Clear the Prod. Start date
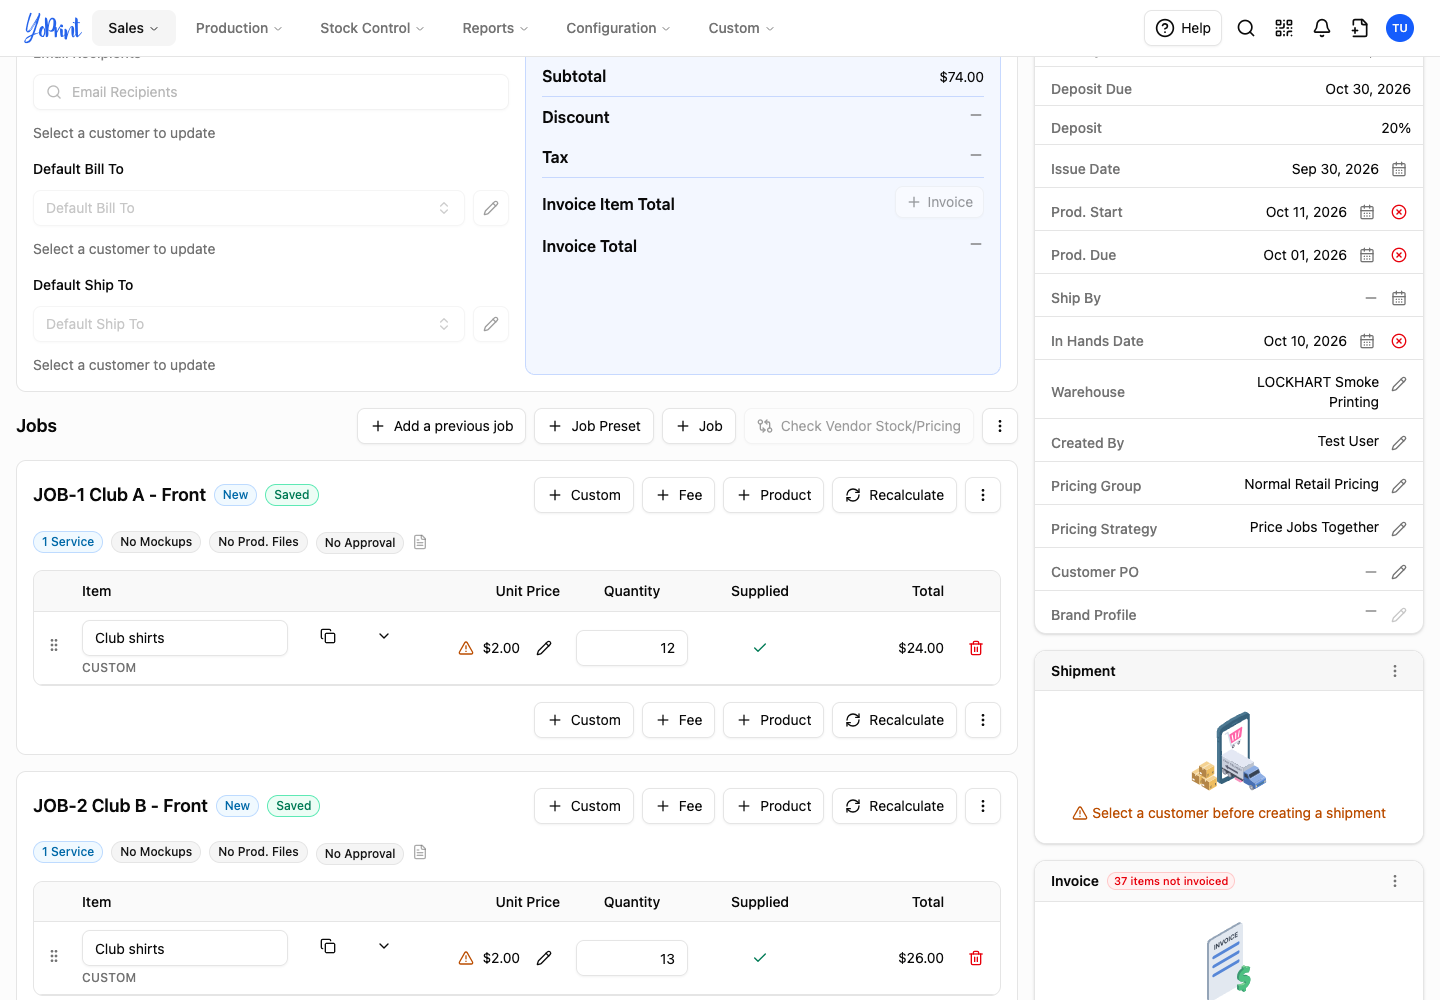 (x=1399, y=212)
